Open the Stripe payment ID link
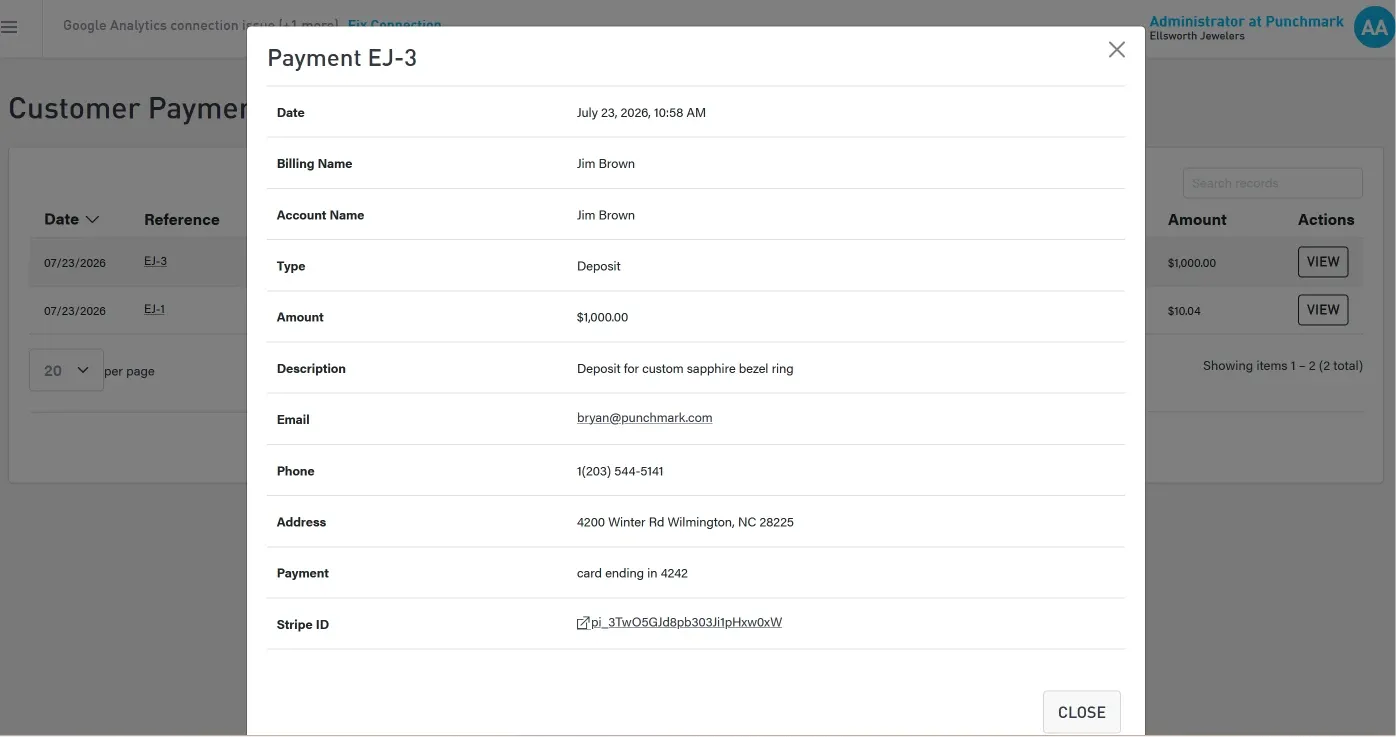The height and width of the screenshot is (737, 1396). (x=686, y=622)
